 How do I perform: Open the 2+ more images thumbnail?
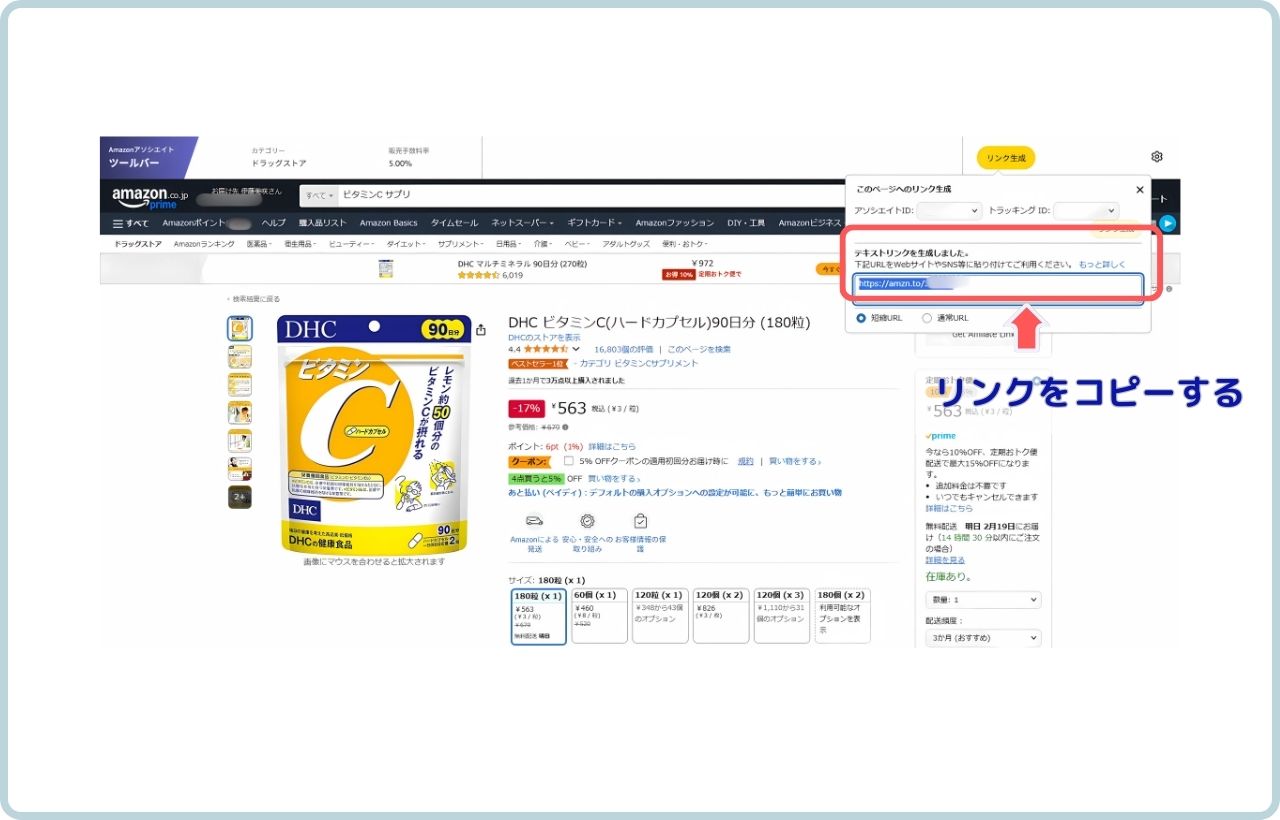(240, 497)
